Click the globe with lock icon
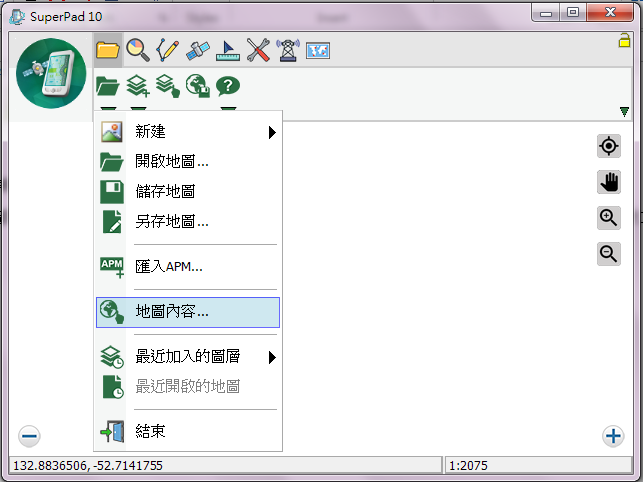Screen dimensions: 643x482 tap(198, 86)
